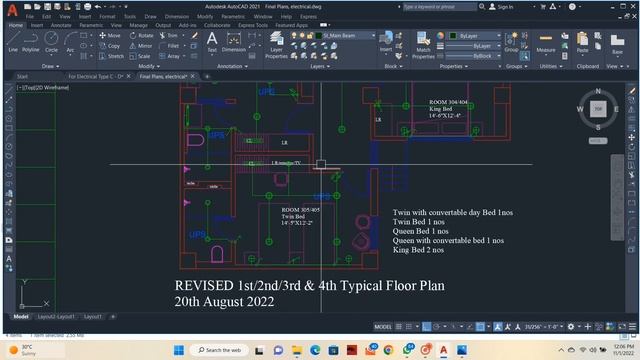640x360 pixels.
Task: Toggle polar tracking in status bar
Action: (436, 327)
